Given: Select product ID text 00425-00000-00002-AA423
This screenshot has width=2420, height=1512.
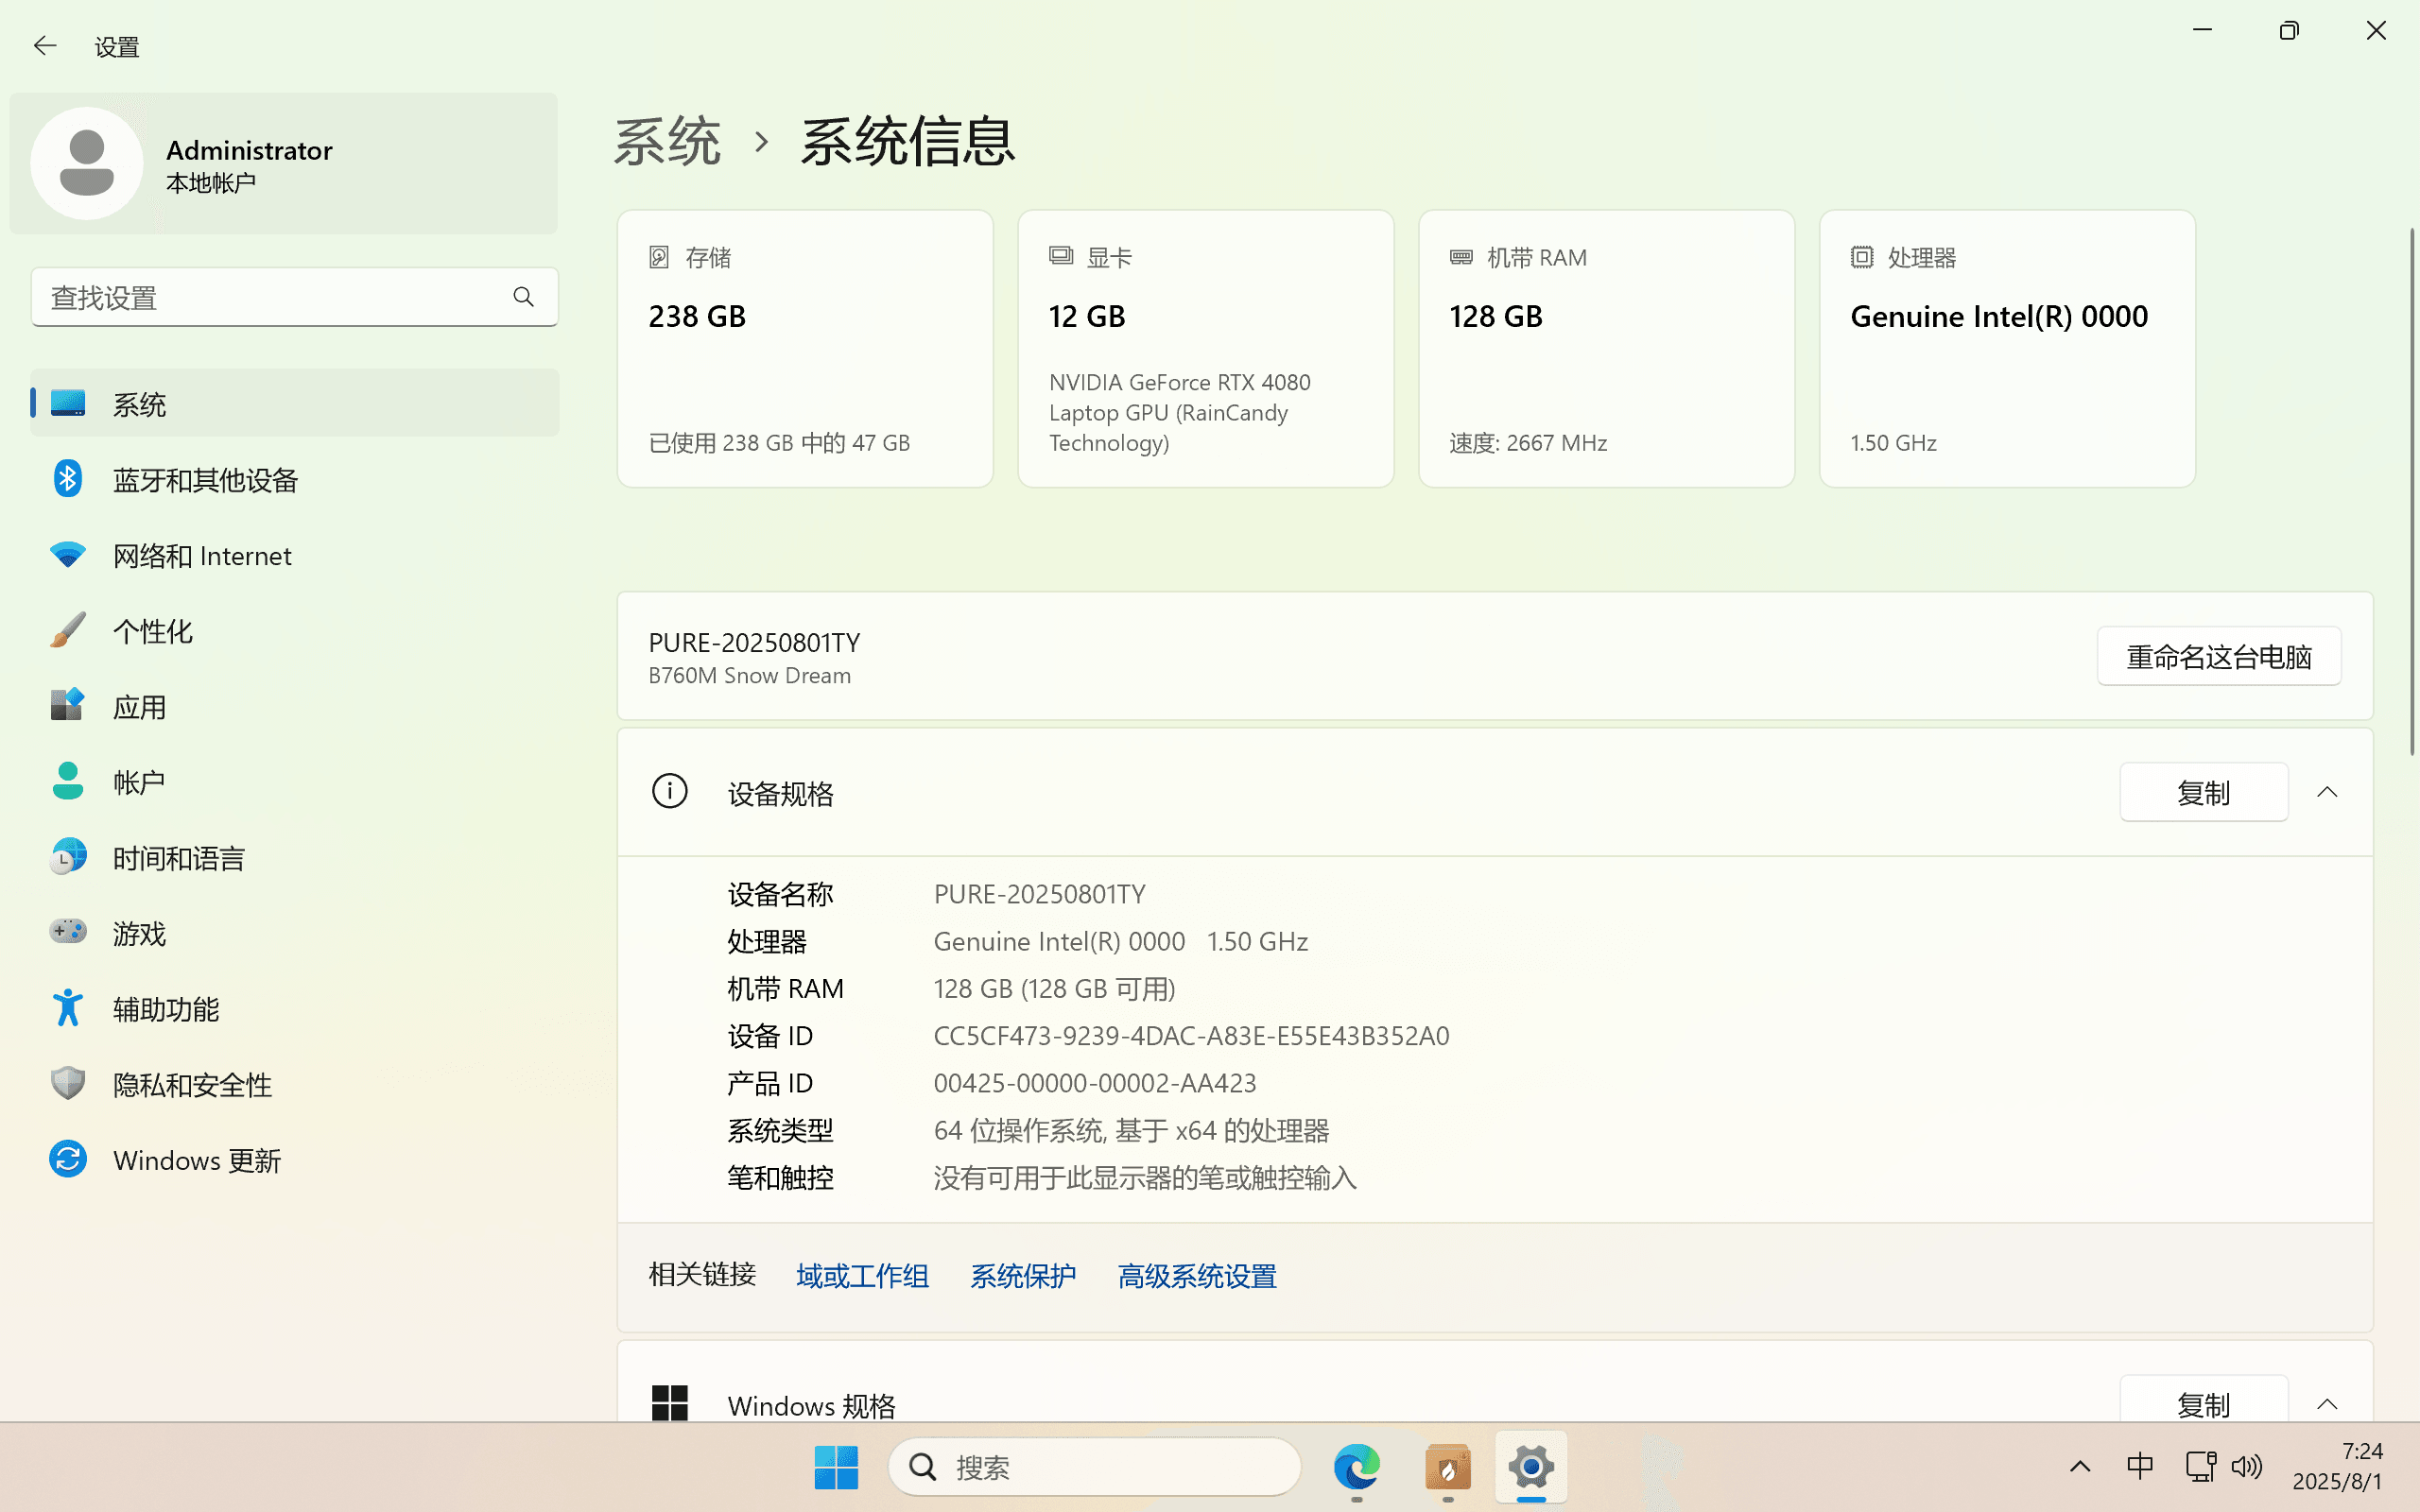Looking at the screenshot, I should coord(1095,1083).
